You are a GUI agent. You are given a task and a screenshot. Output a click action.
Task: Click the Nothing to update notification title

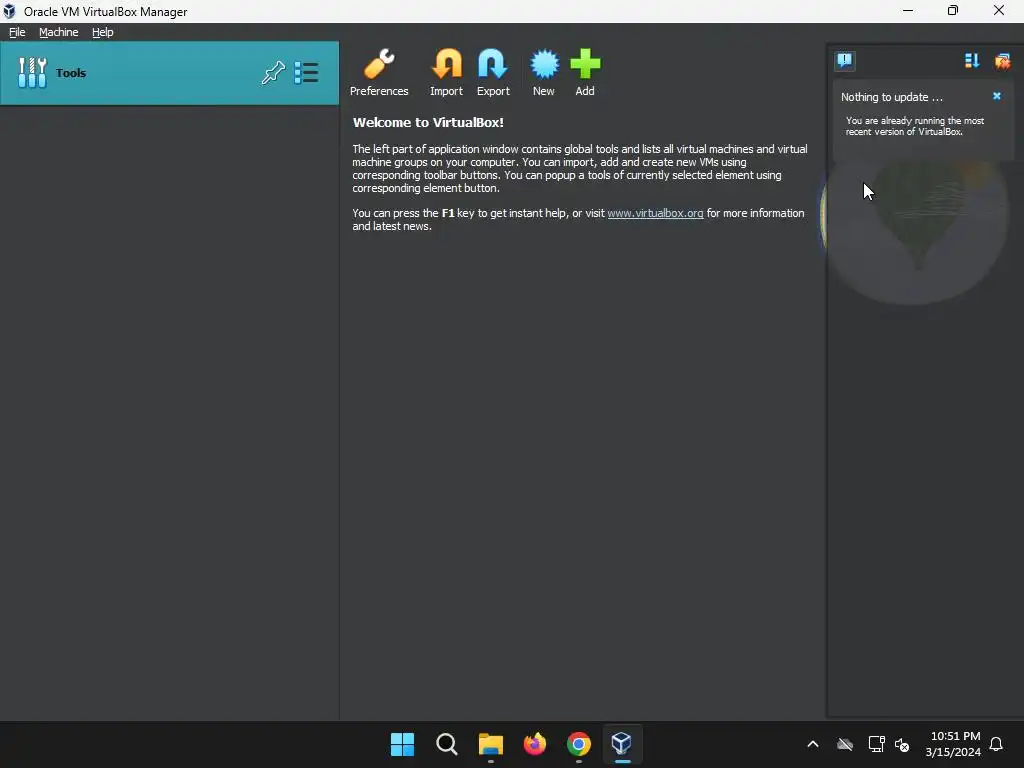(x=891, y=97)
